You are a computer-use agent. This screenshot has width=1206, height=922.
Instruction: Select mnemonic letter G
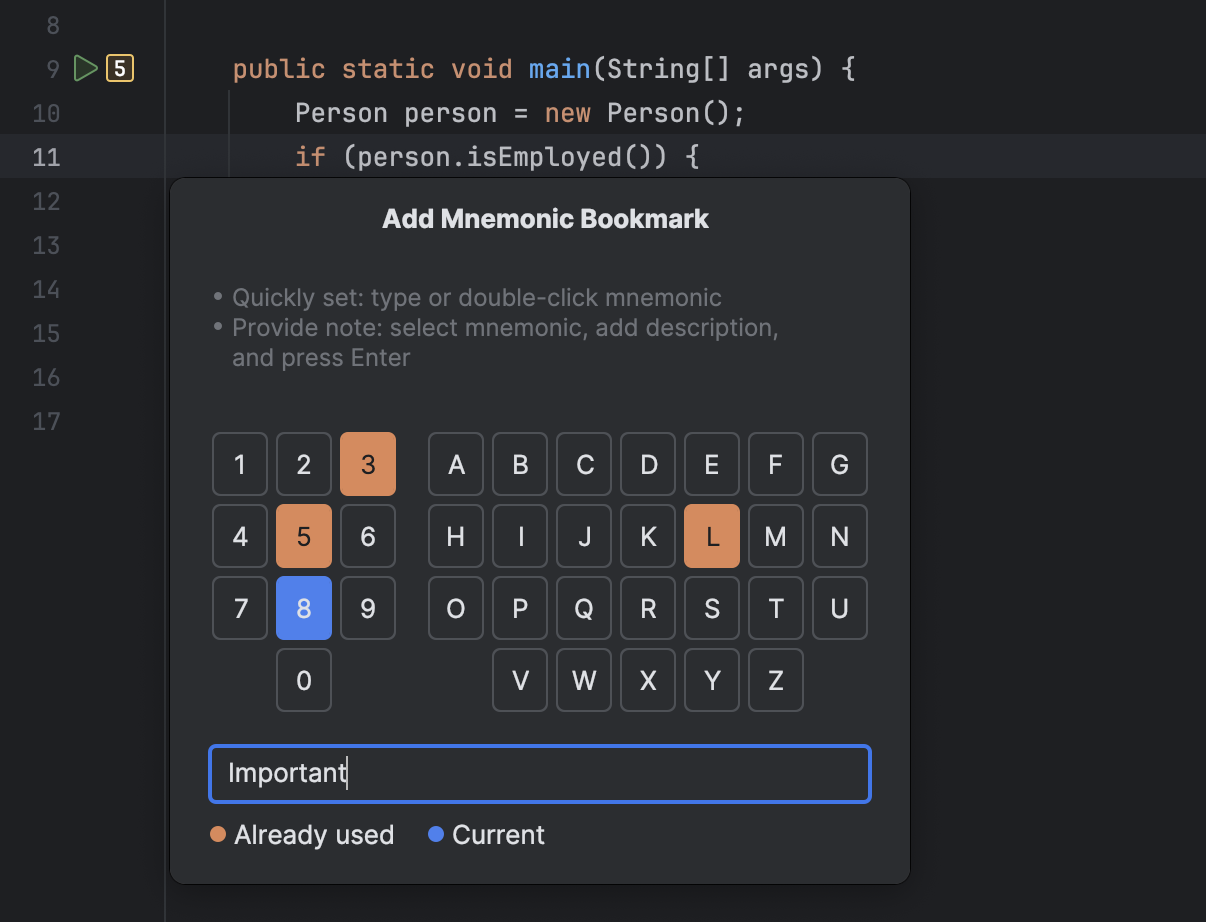840,464
